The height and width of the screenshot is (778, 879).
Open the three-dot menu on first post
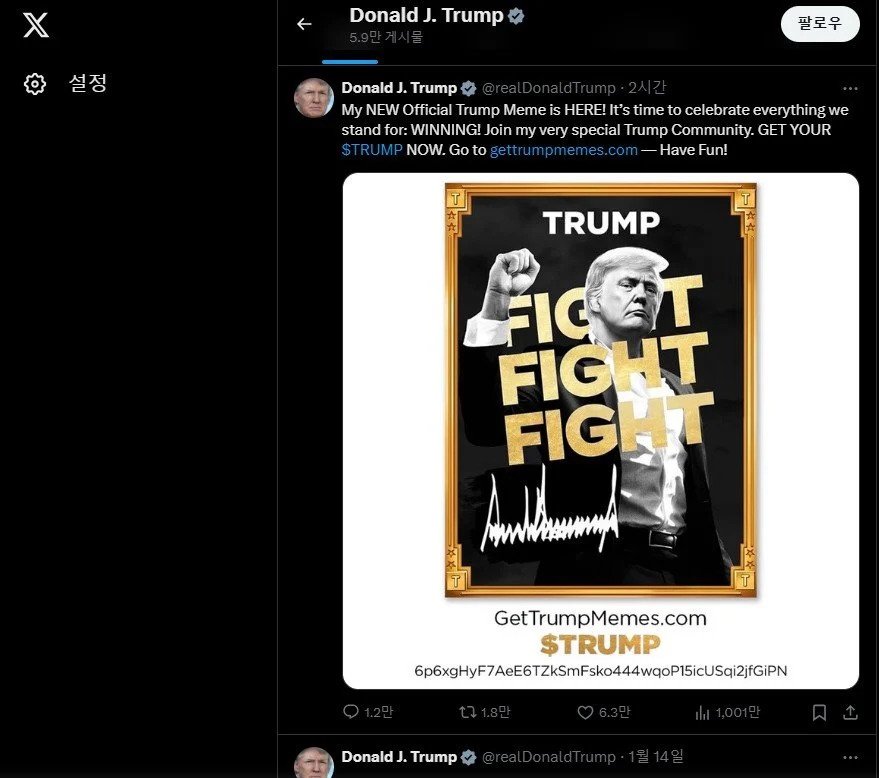pos(850,89)
